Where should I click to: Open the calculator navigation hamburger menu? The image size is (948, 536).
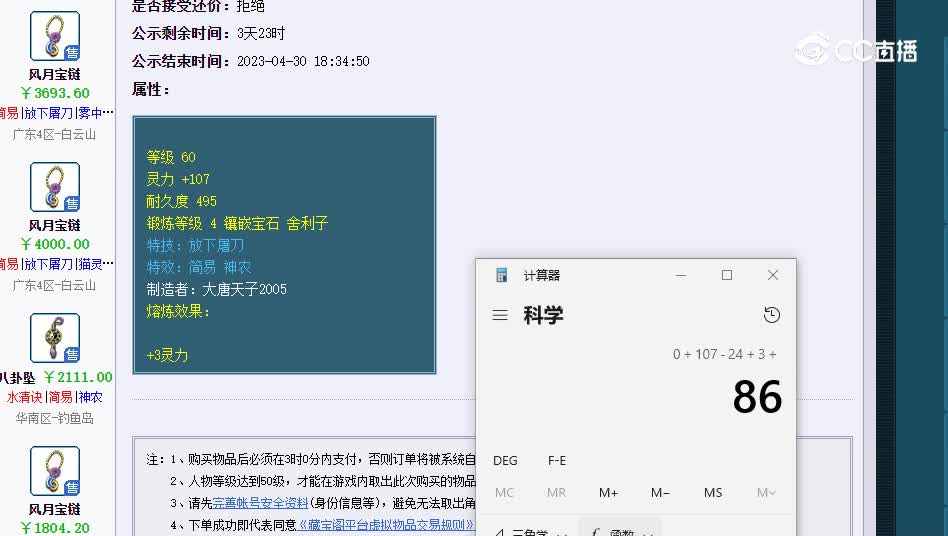[500, 315]
